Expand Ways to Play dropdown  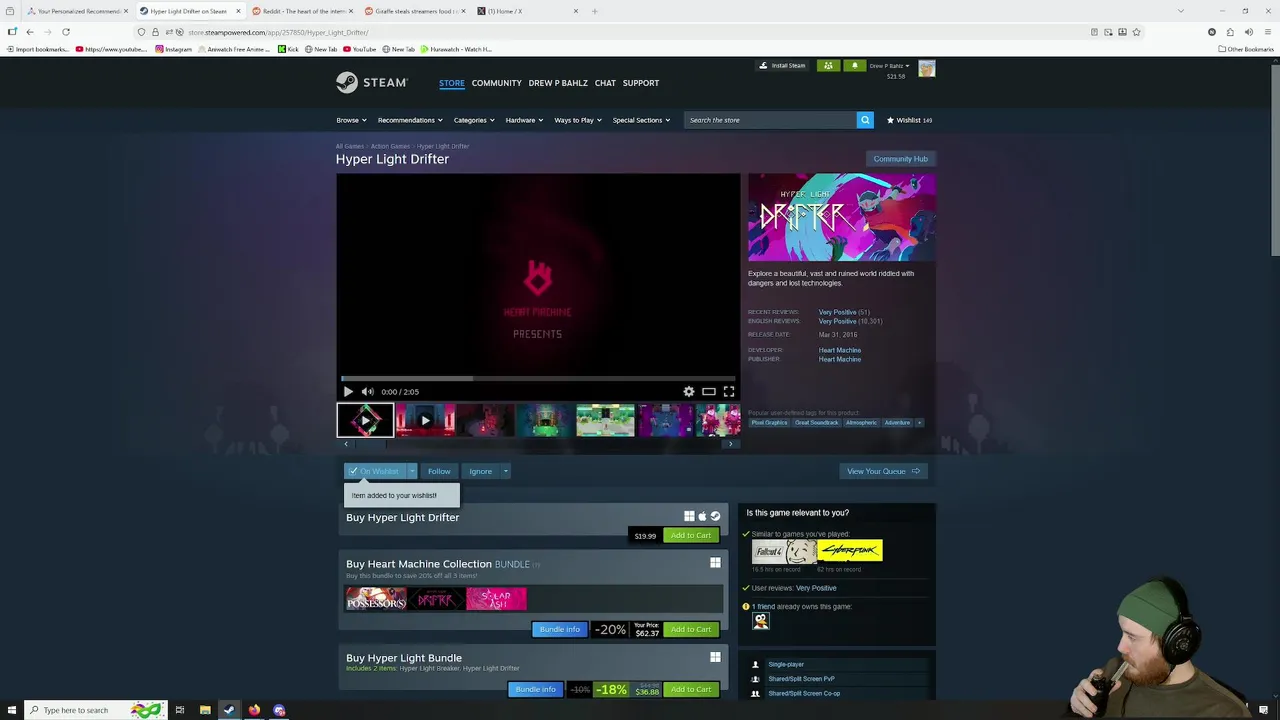[x=578, y=120]
